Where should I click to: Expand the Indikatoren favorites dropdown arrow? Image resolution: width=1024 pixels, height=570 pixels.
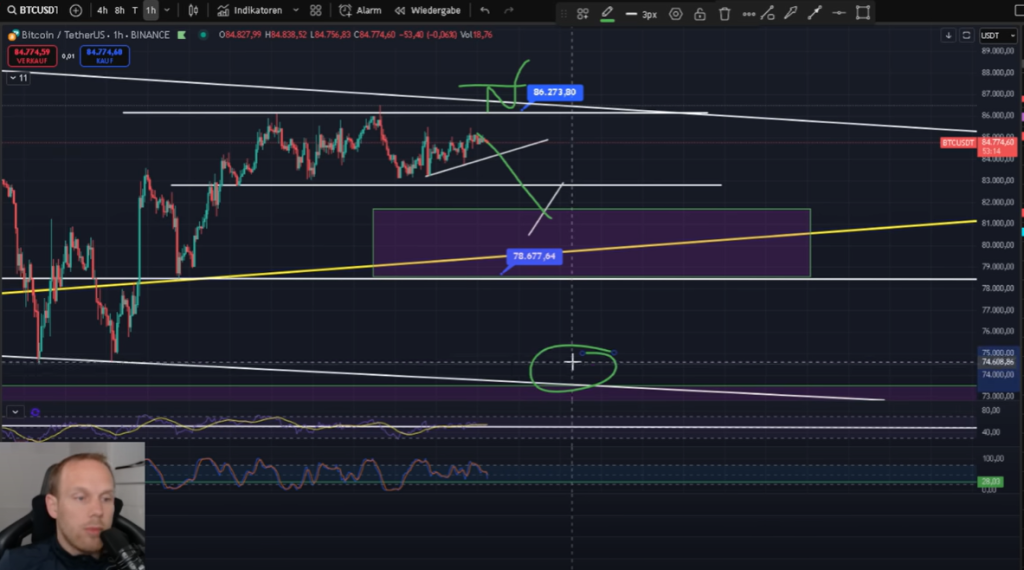coord(296,10)
